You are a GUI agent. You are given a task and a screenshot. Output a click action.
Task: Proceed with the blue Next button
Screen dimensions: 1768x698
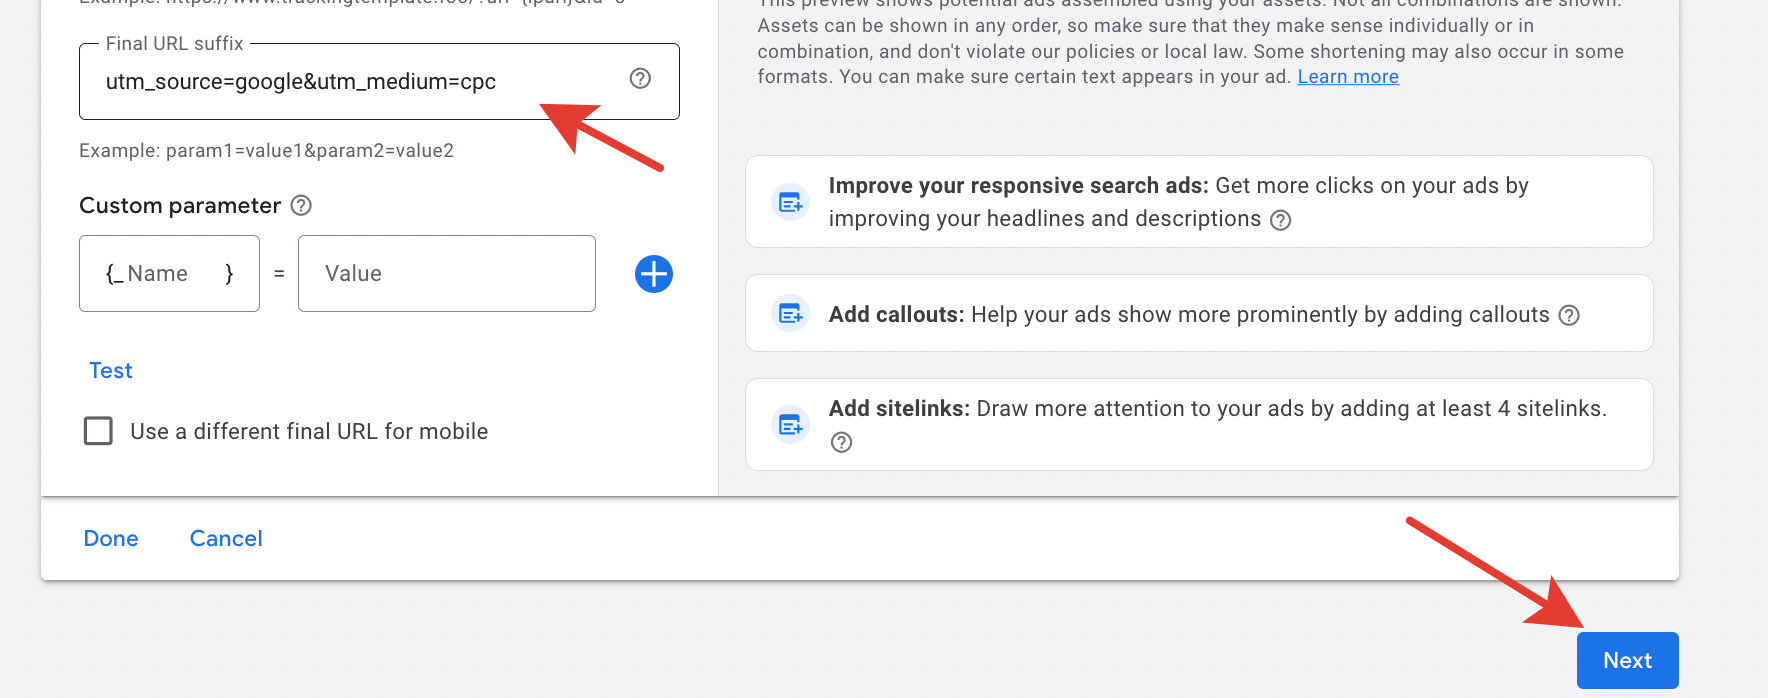[1627, 660]
